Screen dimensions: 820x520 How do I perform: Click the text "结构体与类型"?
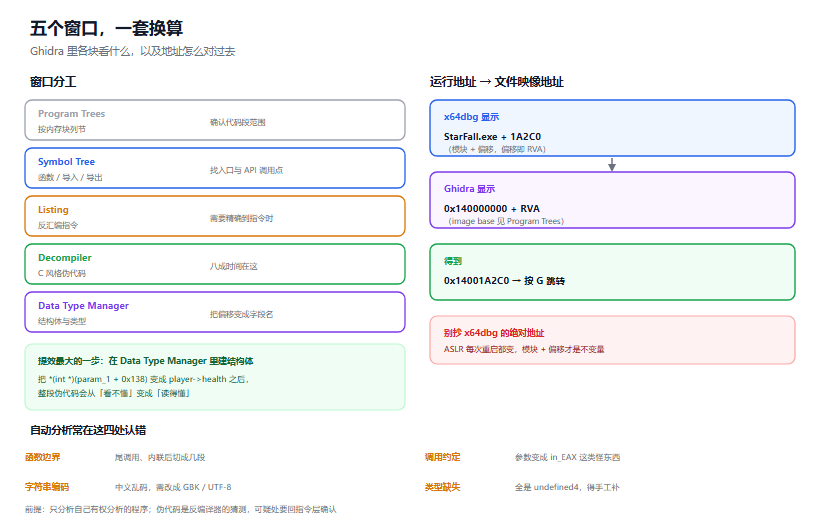[62, 321]
